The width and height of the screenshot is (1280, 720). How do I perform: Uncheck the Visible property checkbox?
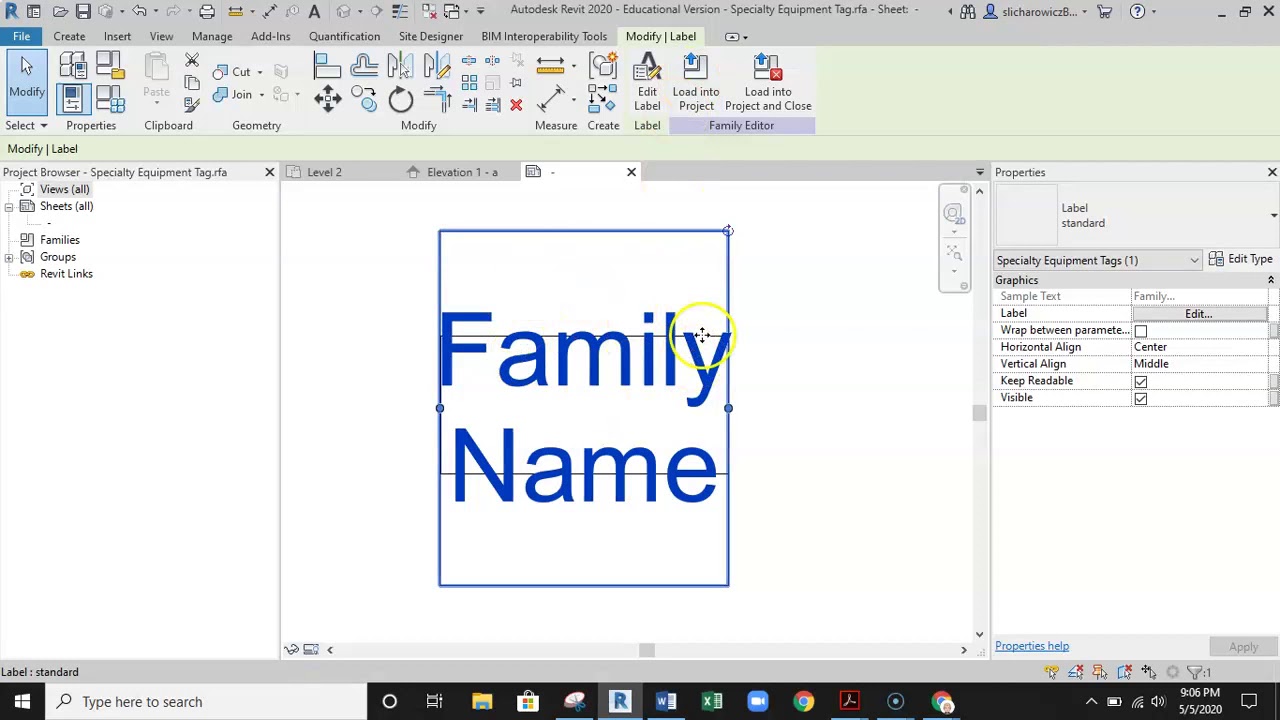pyautogui.click(x=1141, y=399)
